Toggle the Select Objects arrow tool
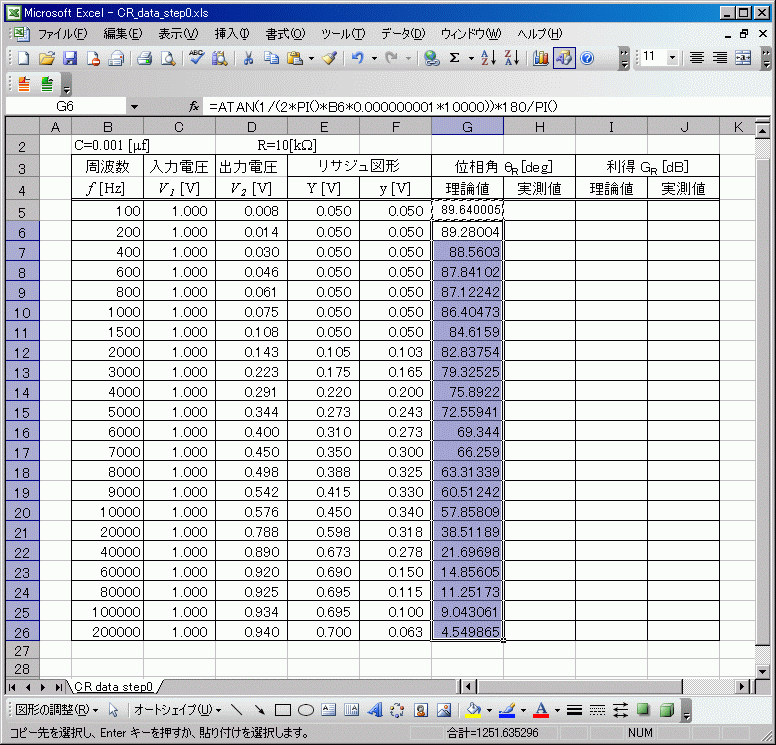Image resolution: width=776 pixels, height=745 pixels. click(x=114, y=710)
